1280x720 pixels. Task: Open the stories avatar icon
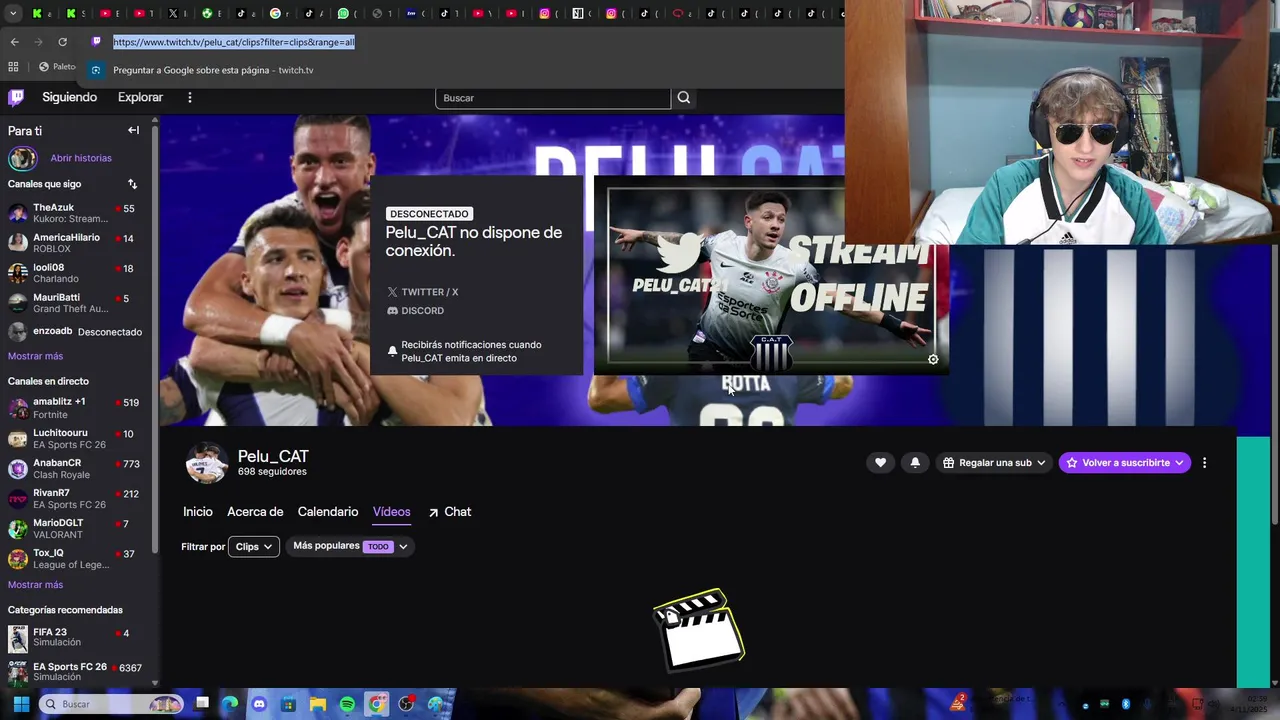point(22,158)
